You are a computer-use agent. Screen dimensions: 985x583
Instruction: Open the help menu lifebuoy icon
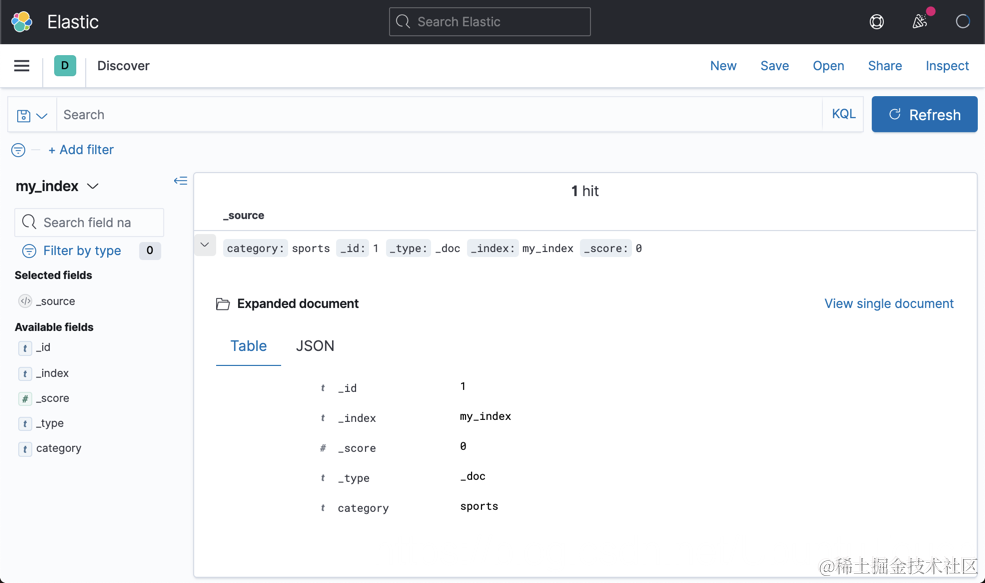point(876,22)
